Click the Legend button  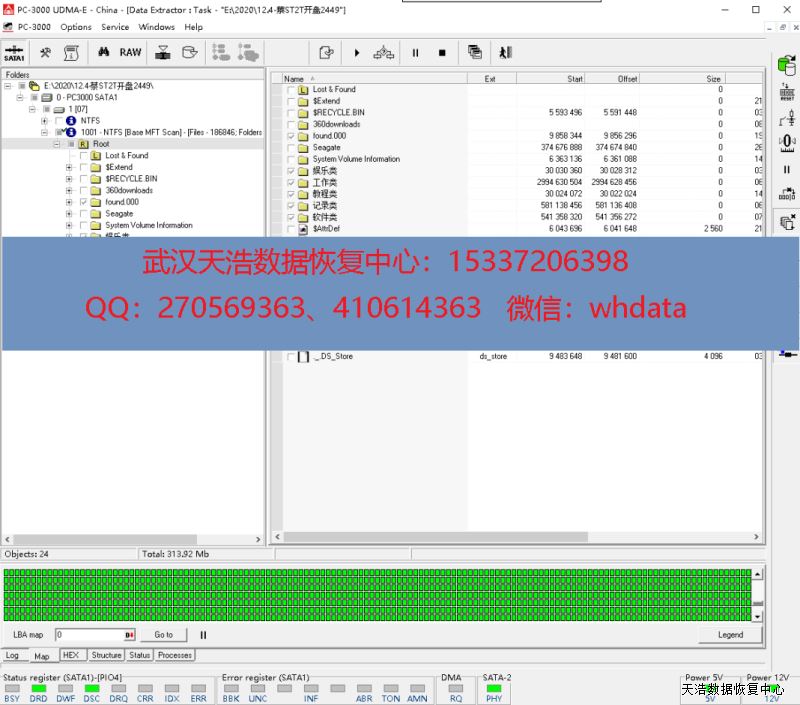[x=730, y=635]
